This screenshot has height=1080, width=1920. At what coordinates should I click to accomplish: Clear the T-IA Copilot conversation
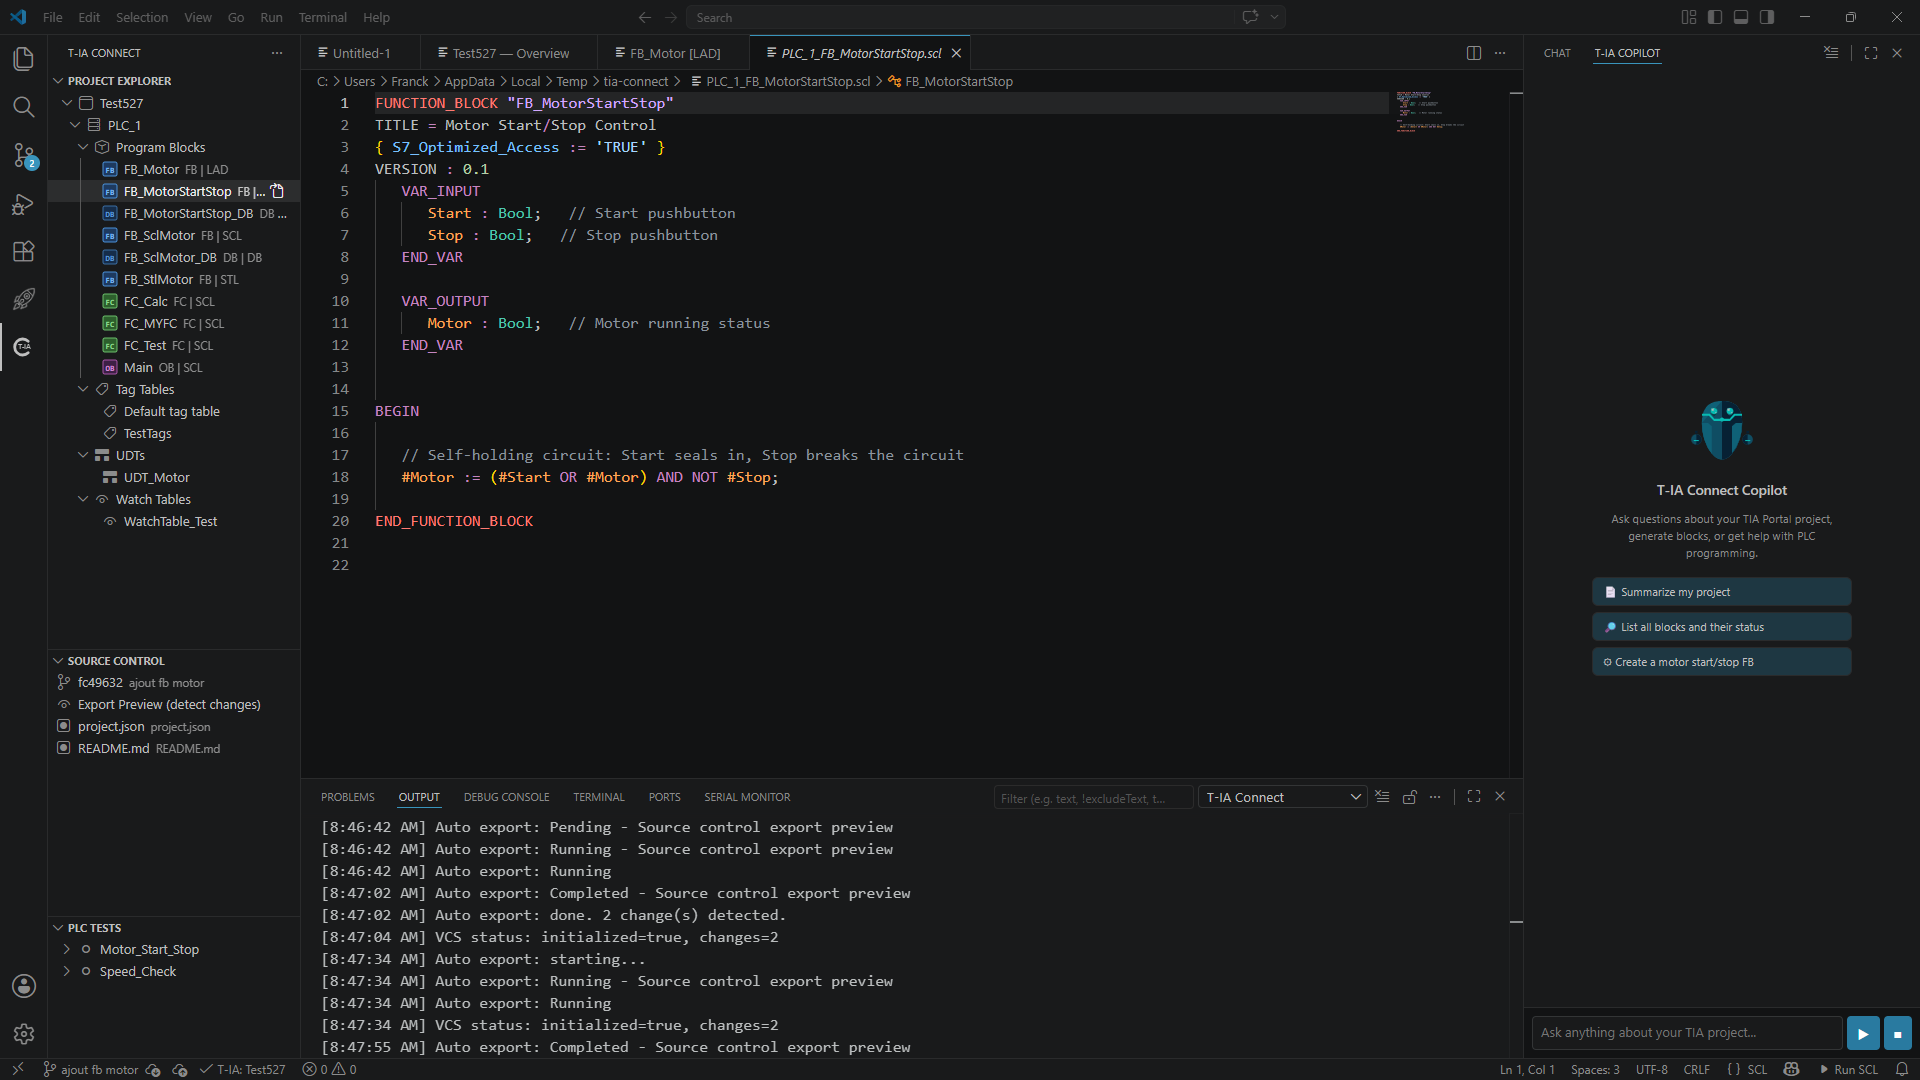click(x=1831, y=53)
